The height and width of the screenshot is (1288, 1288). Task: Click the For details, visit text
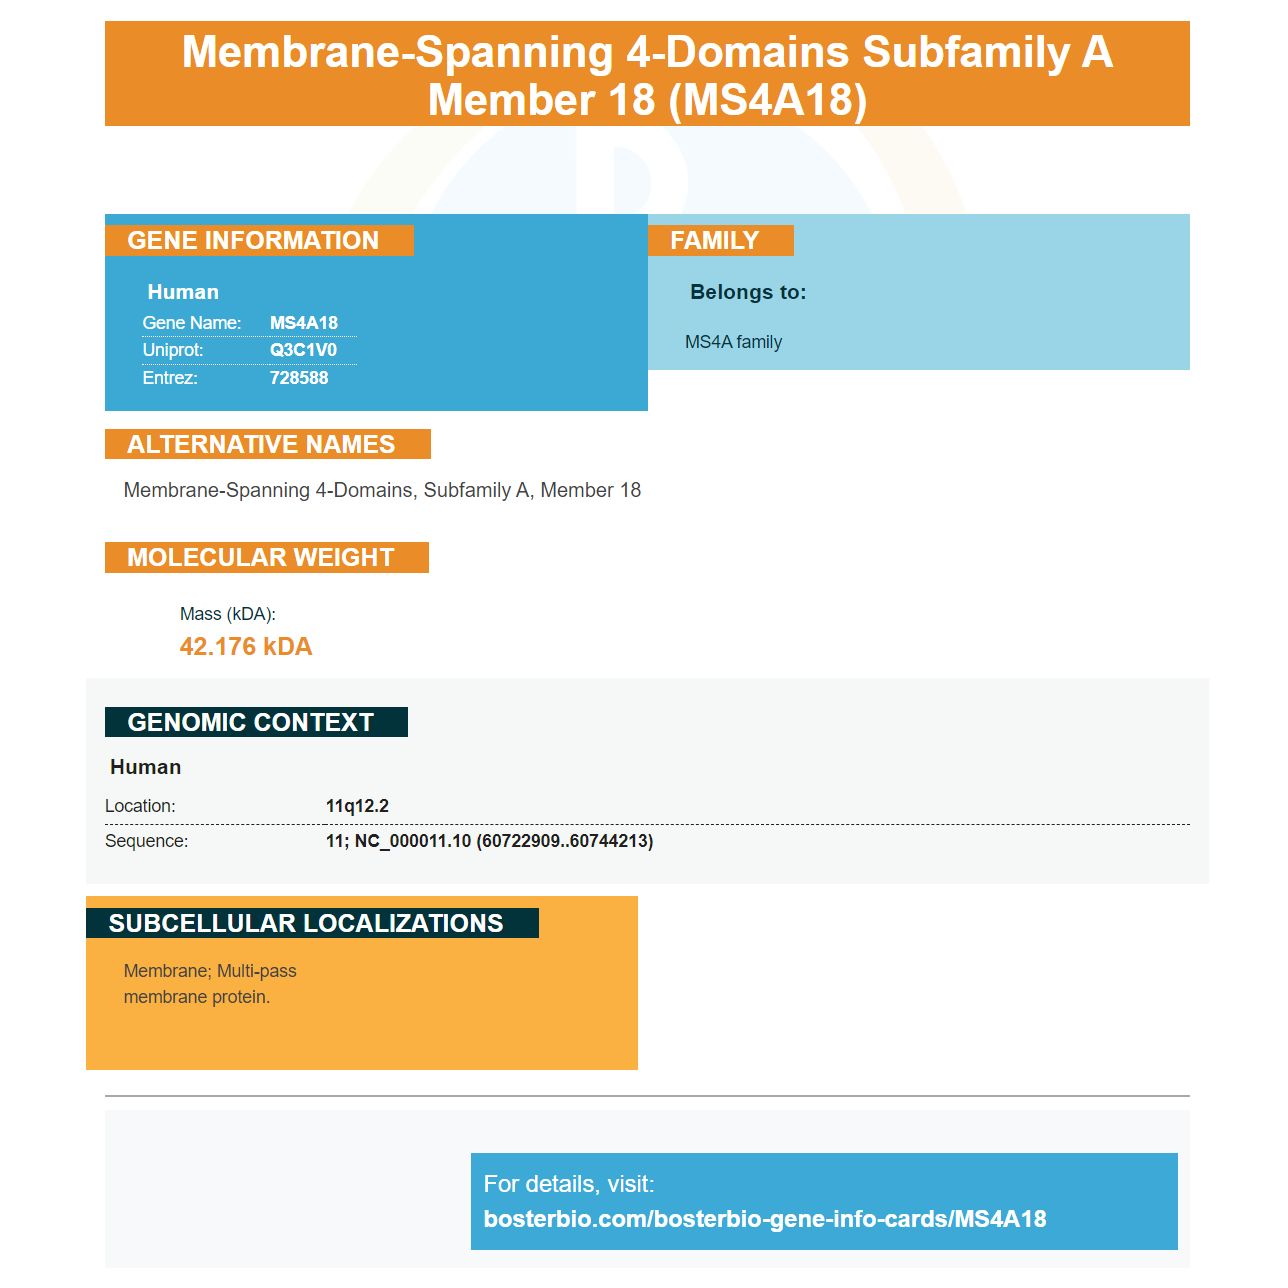click(x=569, y=1184)
